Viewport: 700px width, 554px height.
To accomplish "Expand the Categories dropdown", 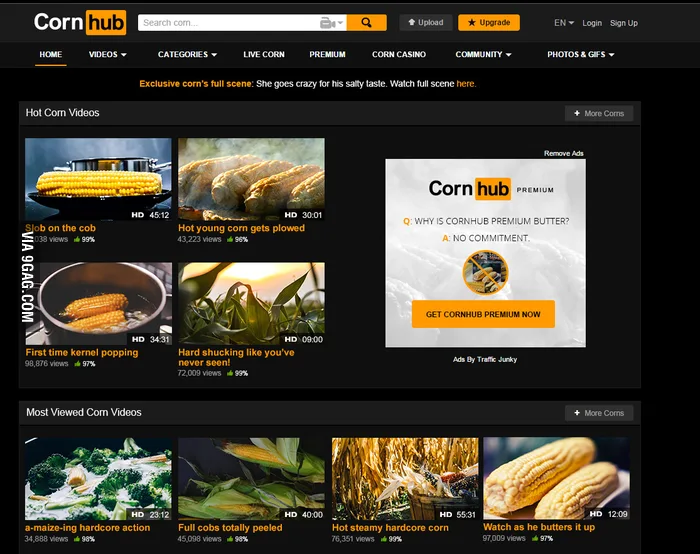I will tap(188, 54).
